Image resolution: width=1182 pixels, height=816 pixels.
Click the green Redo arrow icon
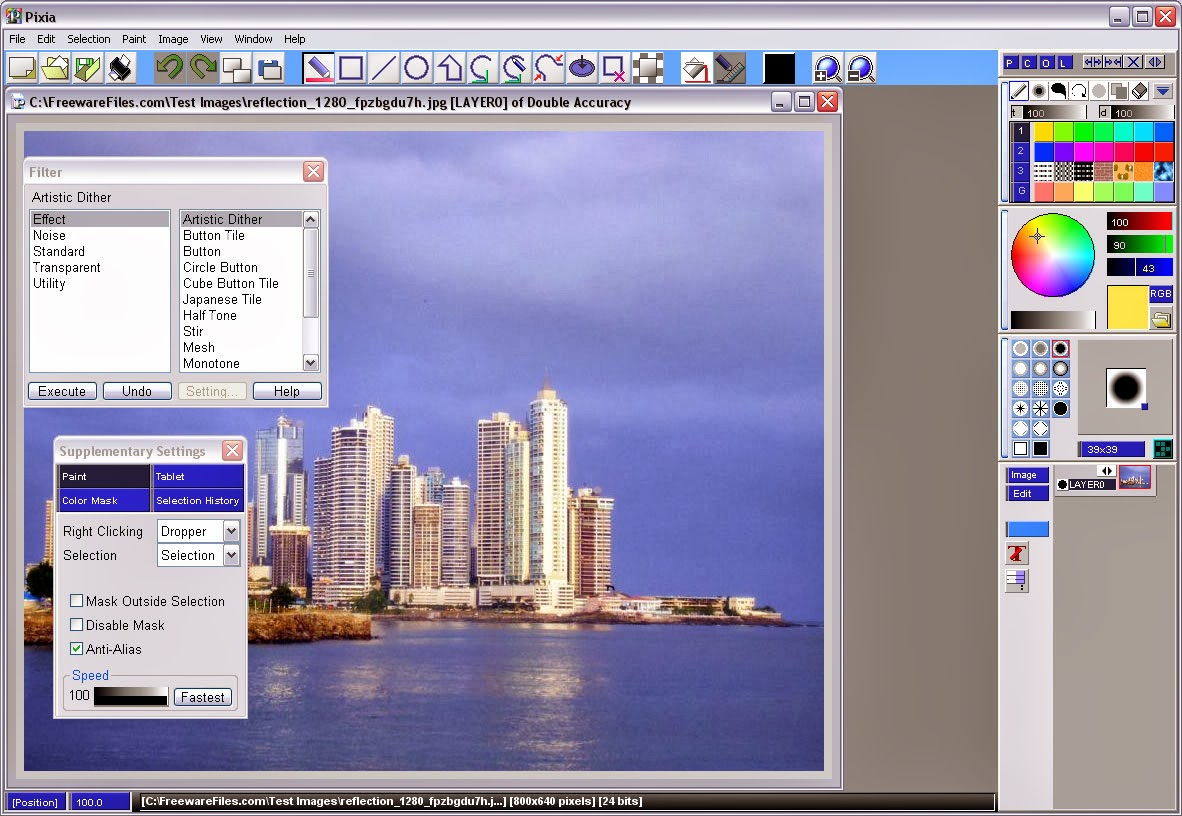click(x=203, y=69)
